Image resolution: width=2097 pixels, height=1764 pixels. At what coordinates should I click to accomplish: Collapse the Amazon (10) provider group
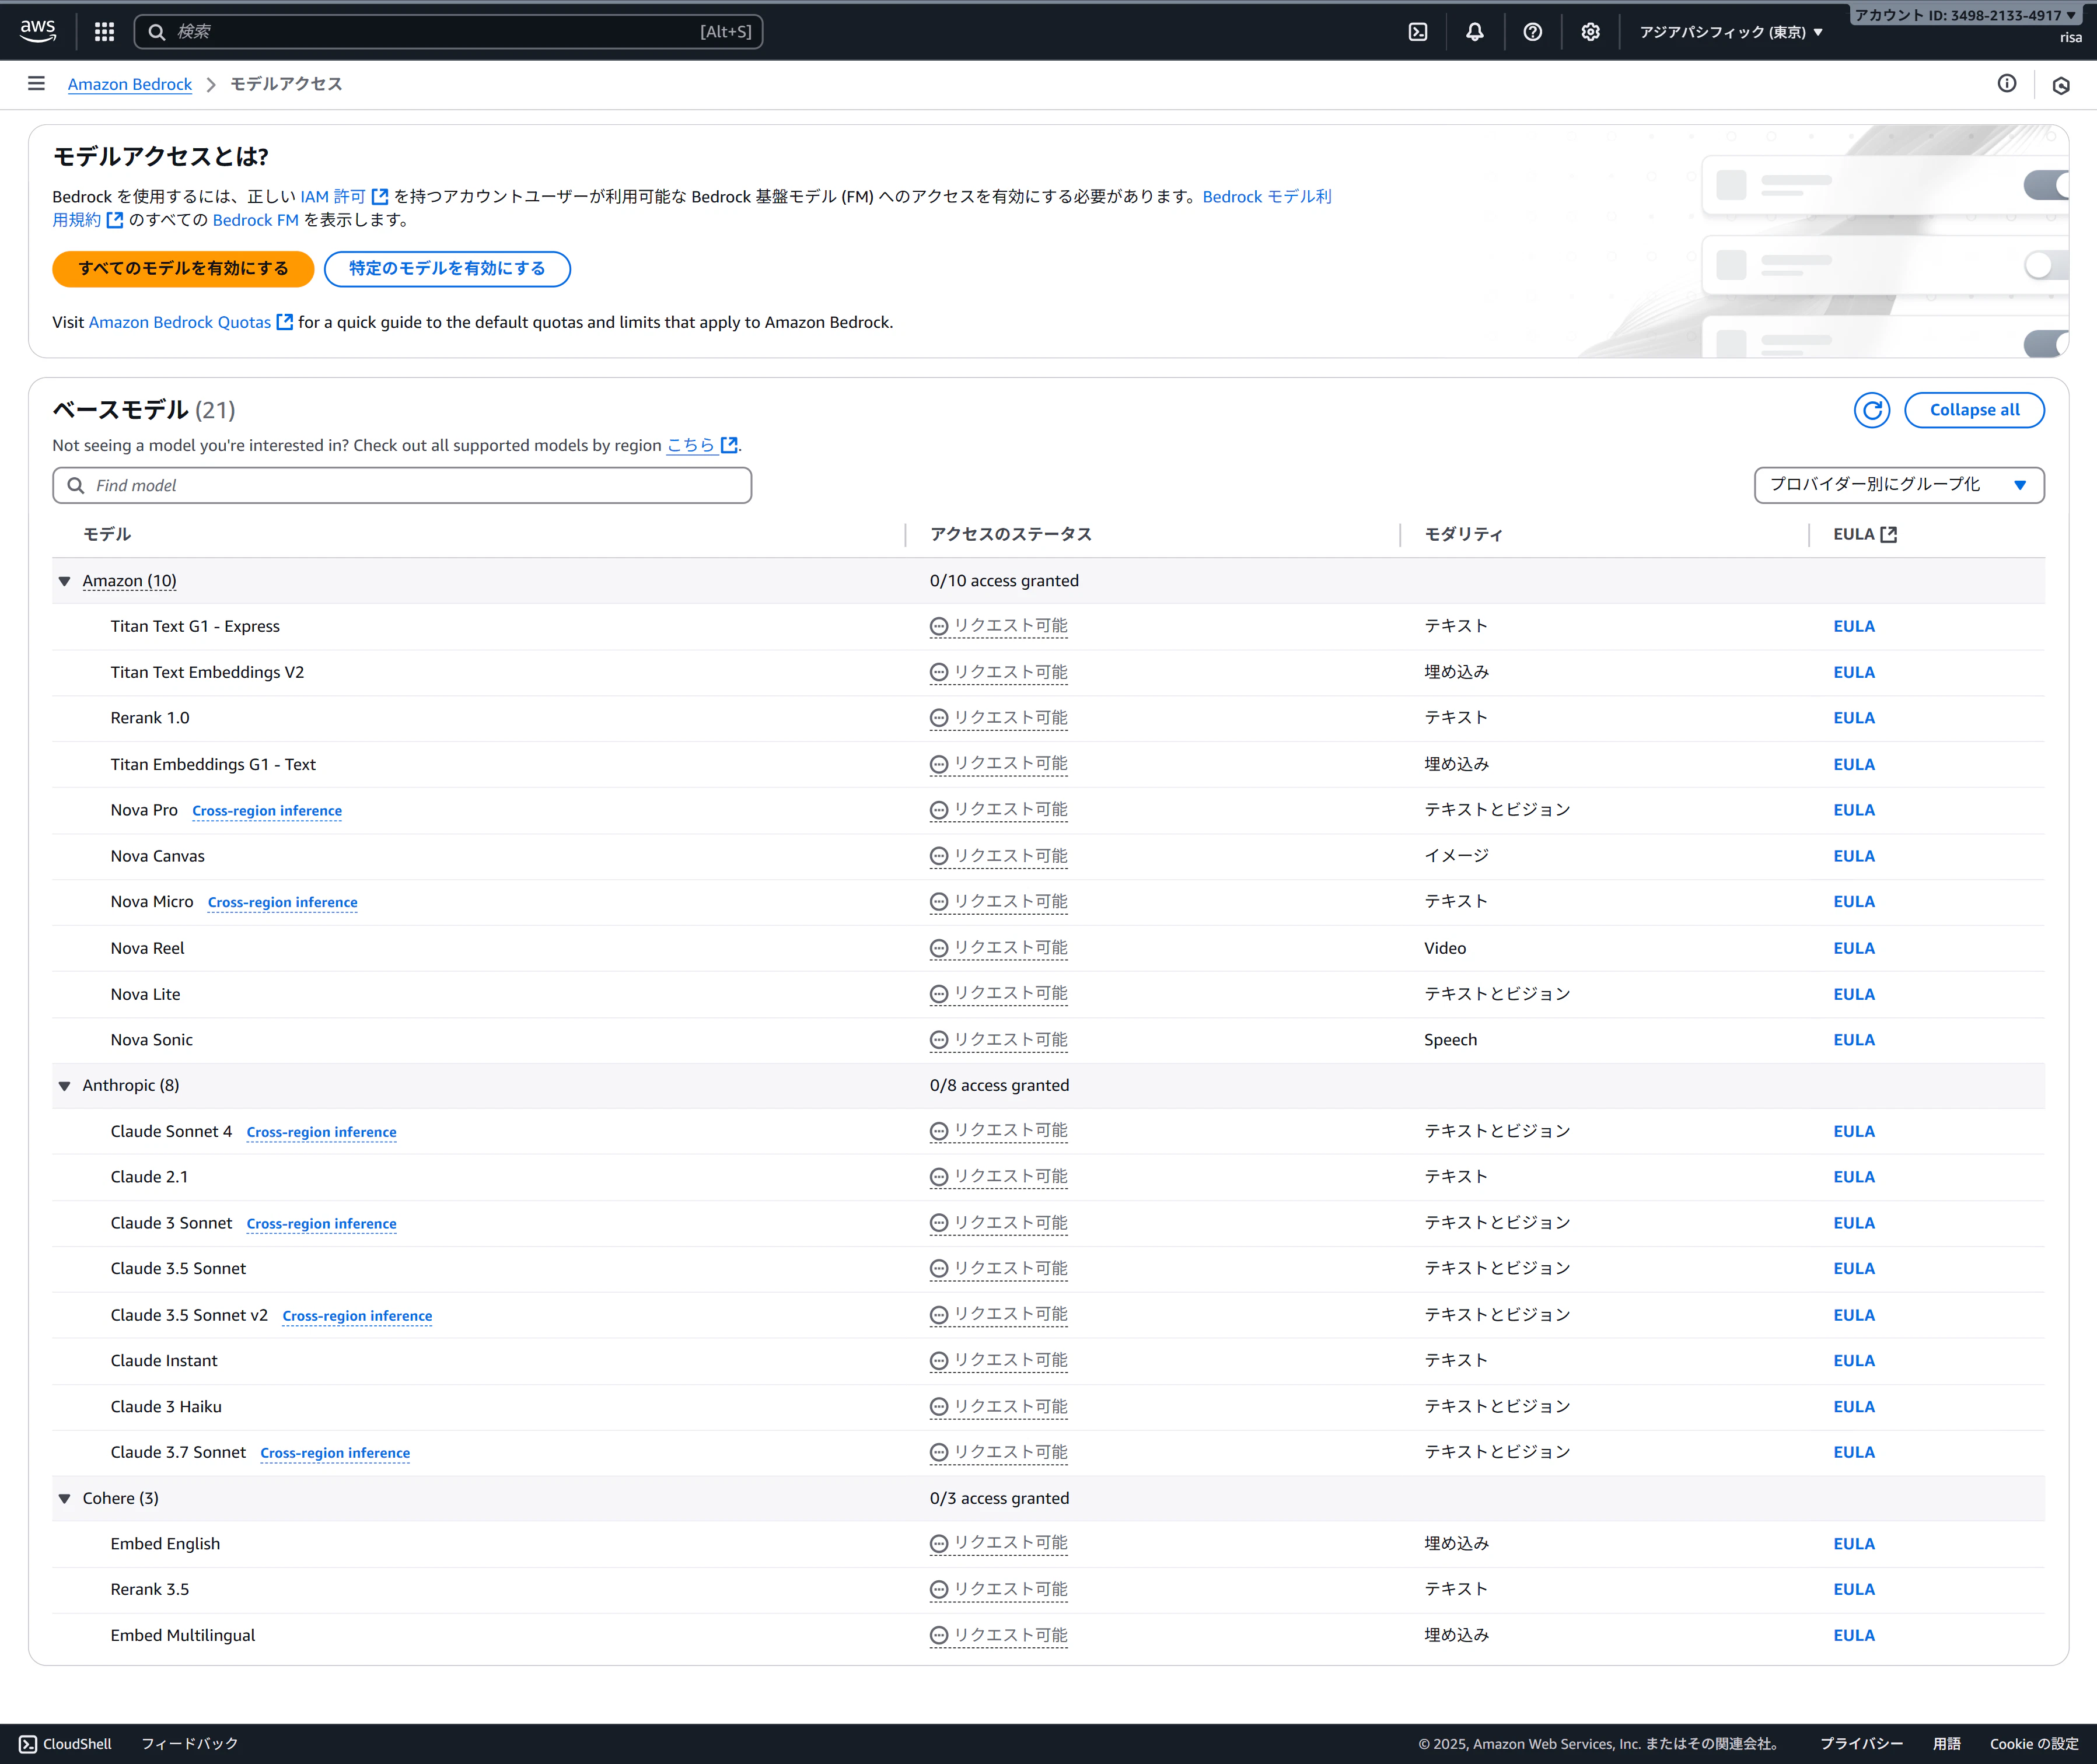pyautogui.click(x=65, y=581)
